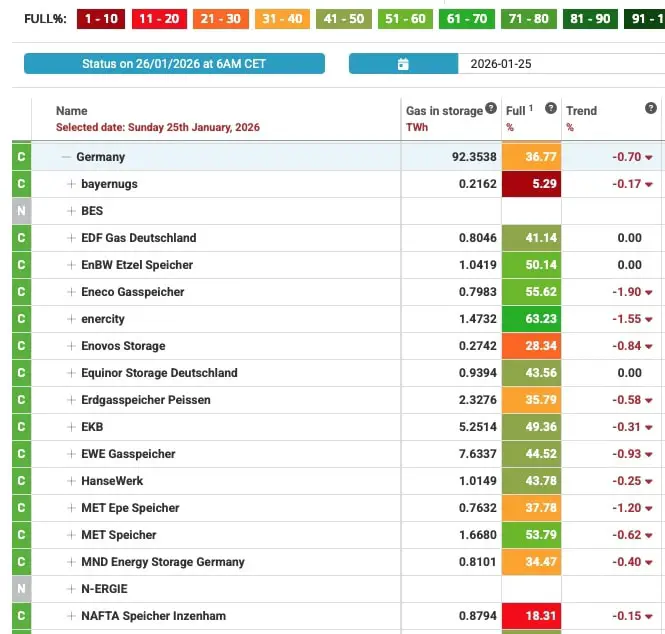Expand the NAFTA Speicher Inzenham row

pyautogui.click(x=71, y=616)
